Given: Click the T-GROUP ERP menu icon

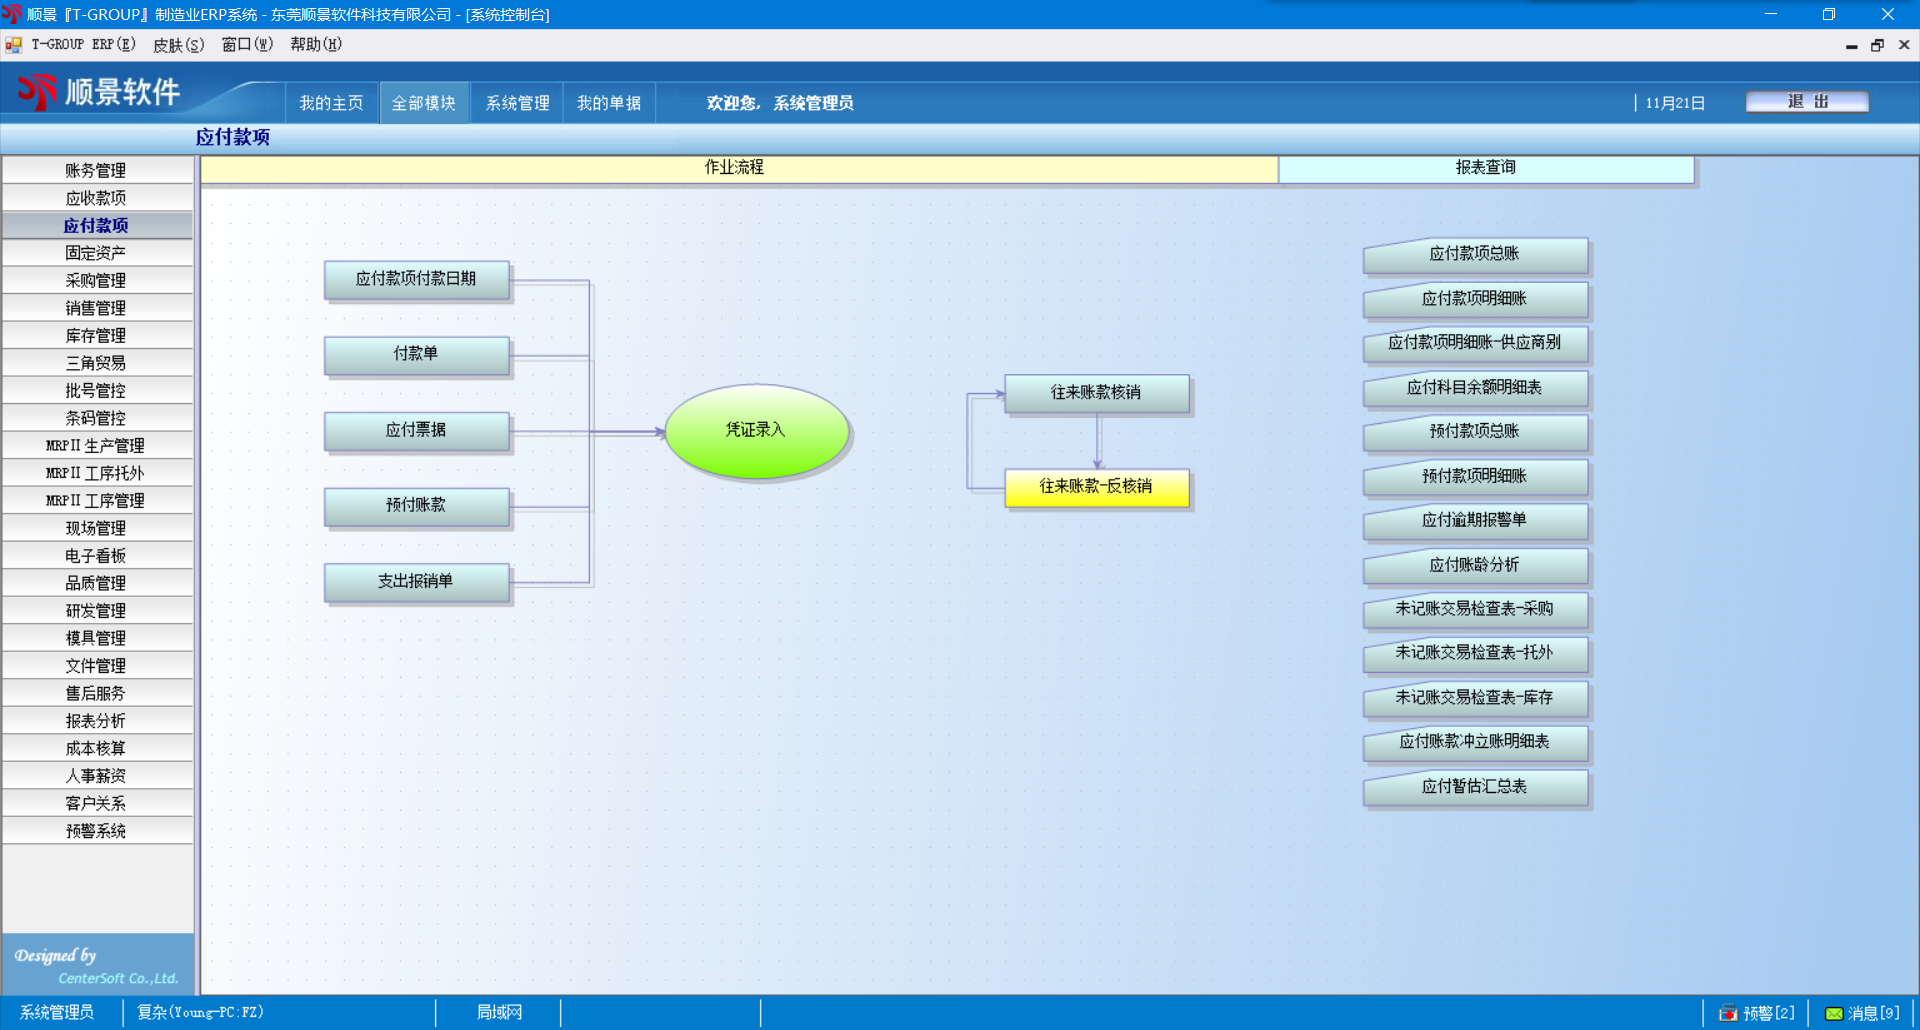Looking at the screenshot, I should tap(14, 45).
